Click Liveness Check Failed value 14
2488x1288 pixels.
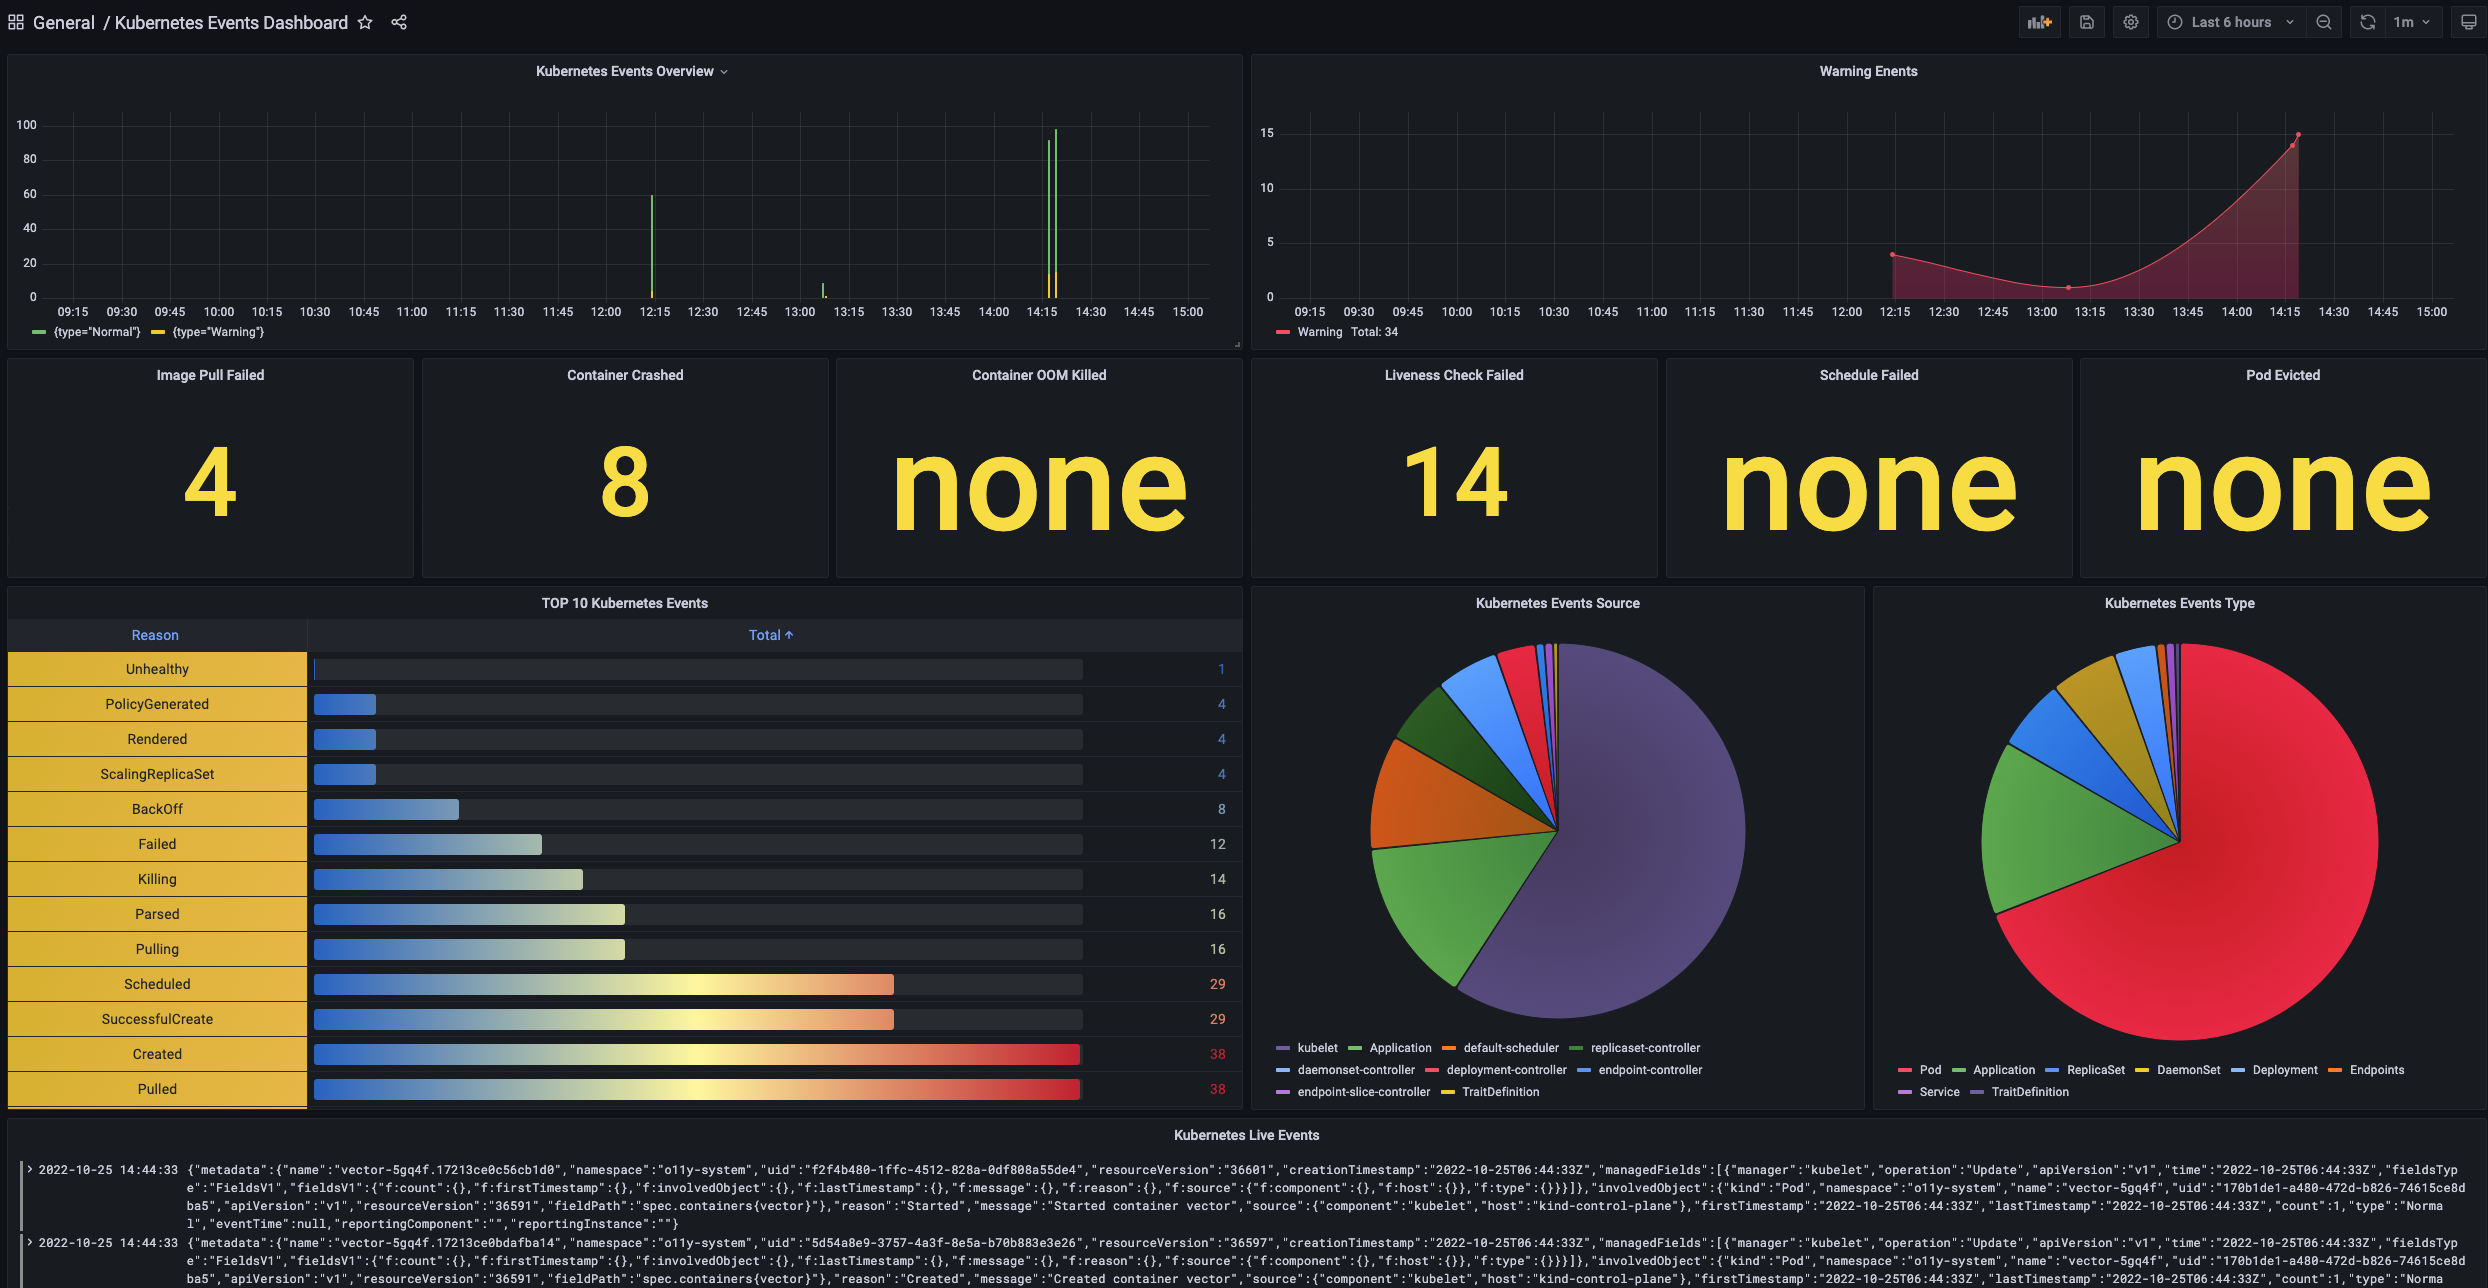pos(1455,483)
